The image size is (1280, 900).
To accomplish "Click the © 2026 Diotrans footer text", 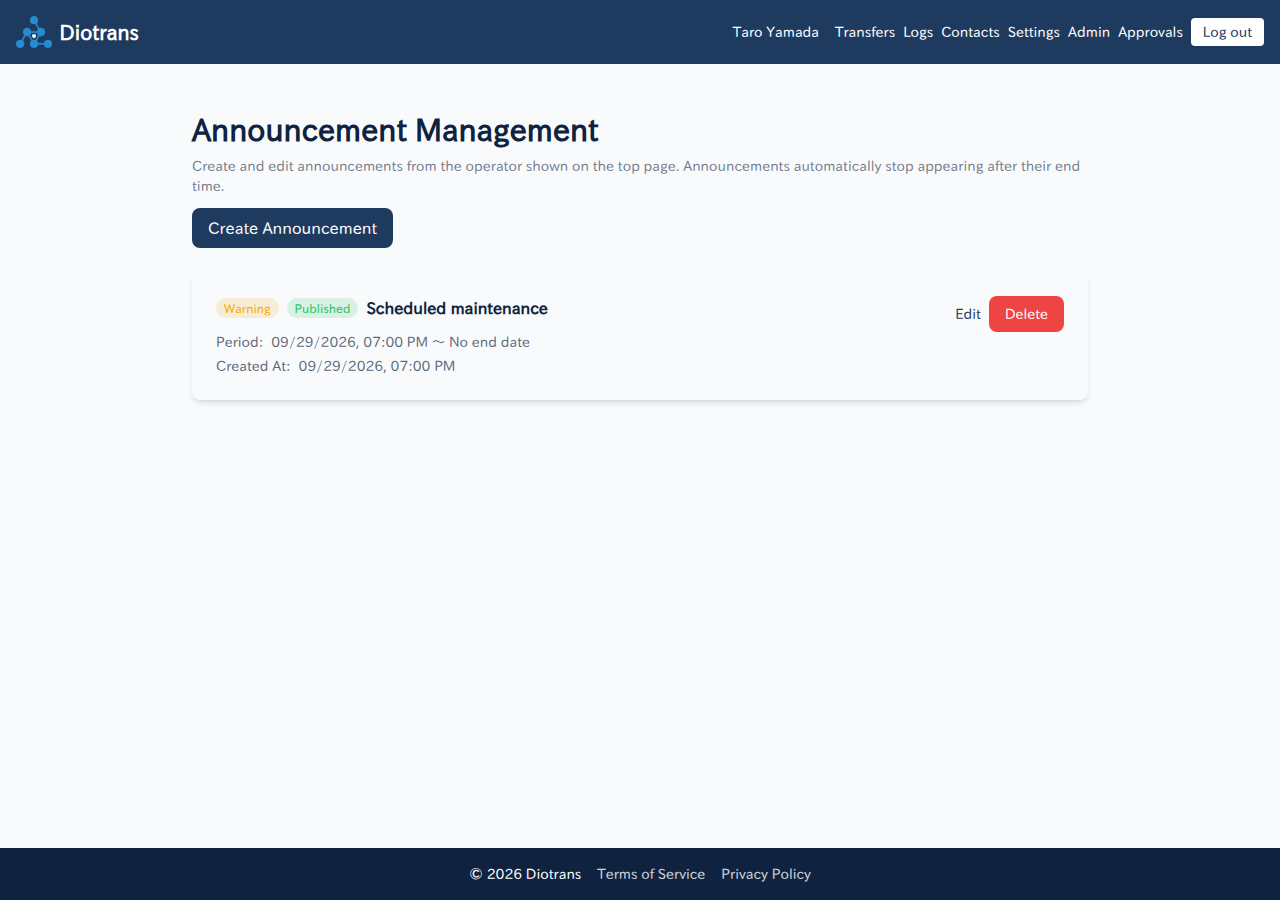I will [525, 874].
